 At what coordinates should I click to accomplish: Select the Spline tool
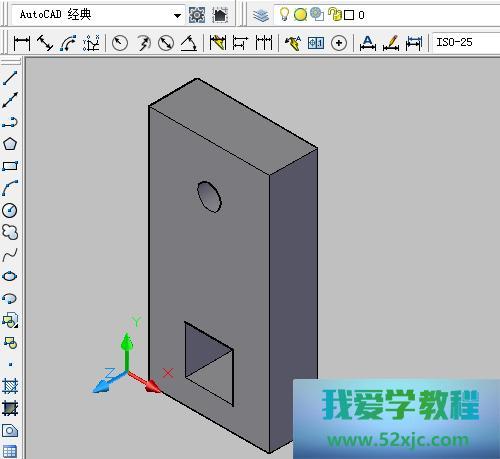tap(10, 255)
